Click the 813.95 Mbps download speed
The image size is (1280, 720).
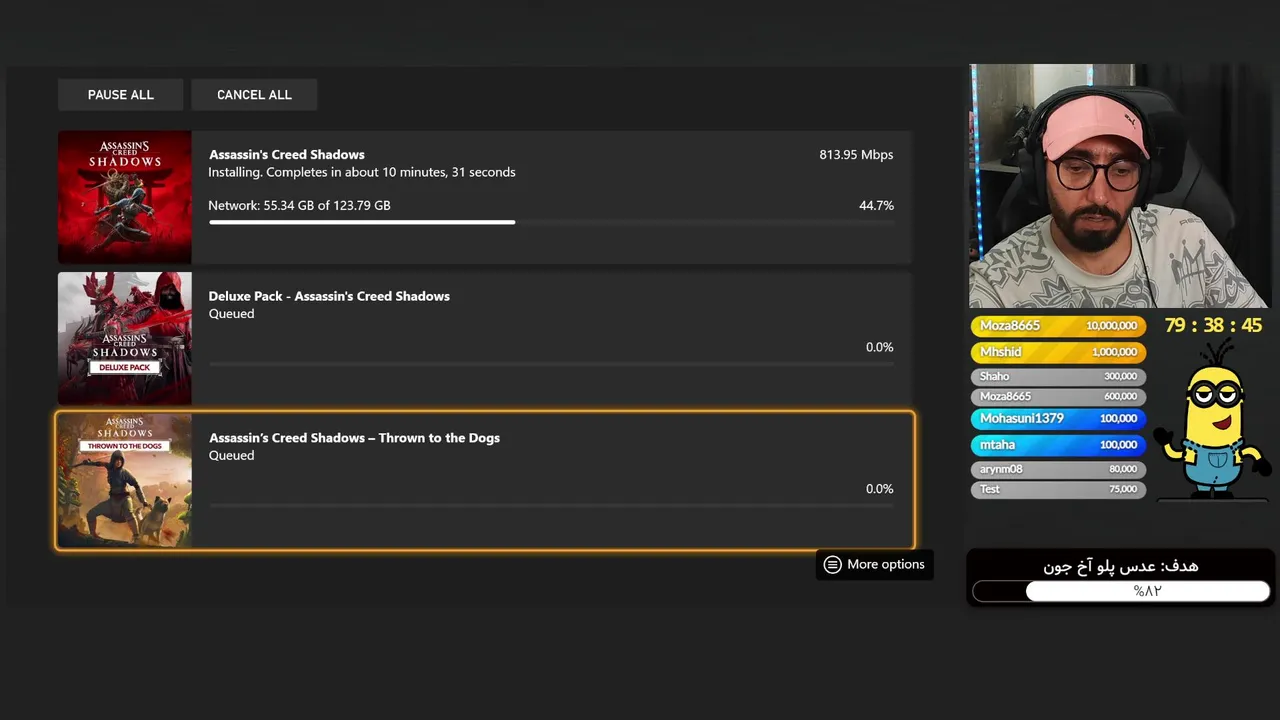[856, 155]
